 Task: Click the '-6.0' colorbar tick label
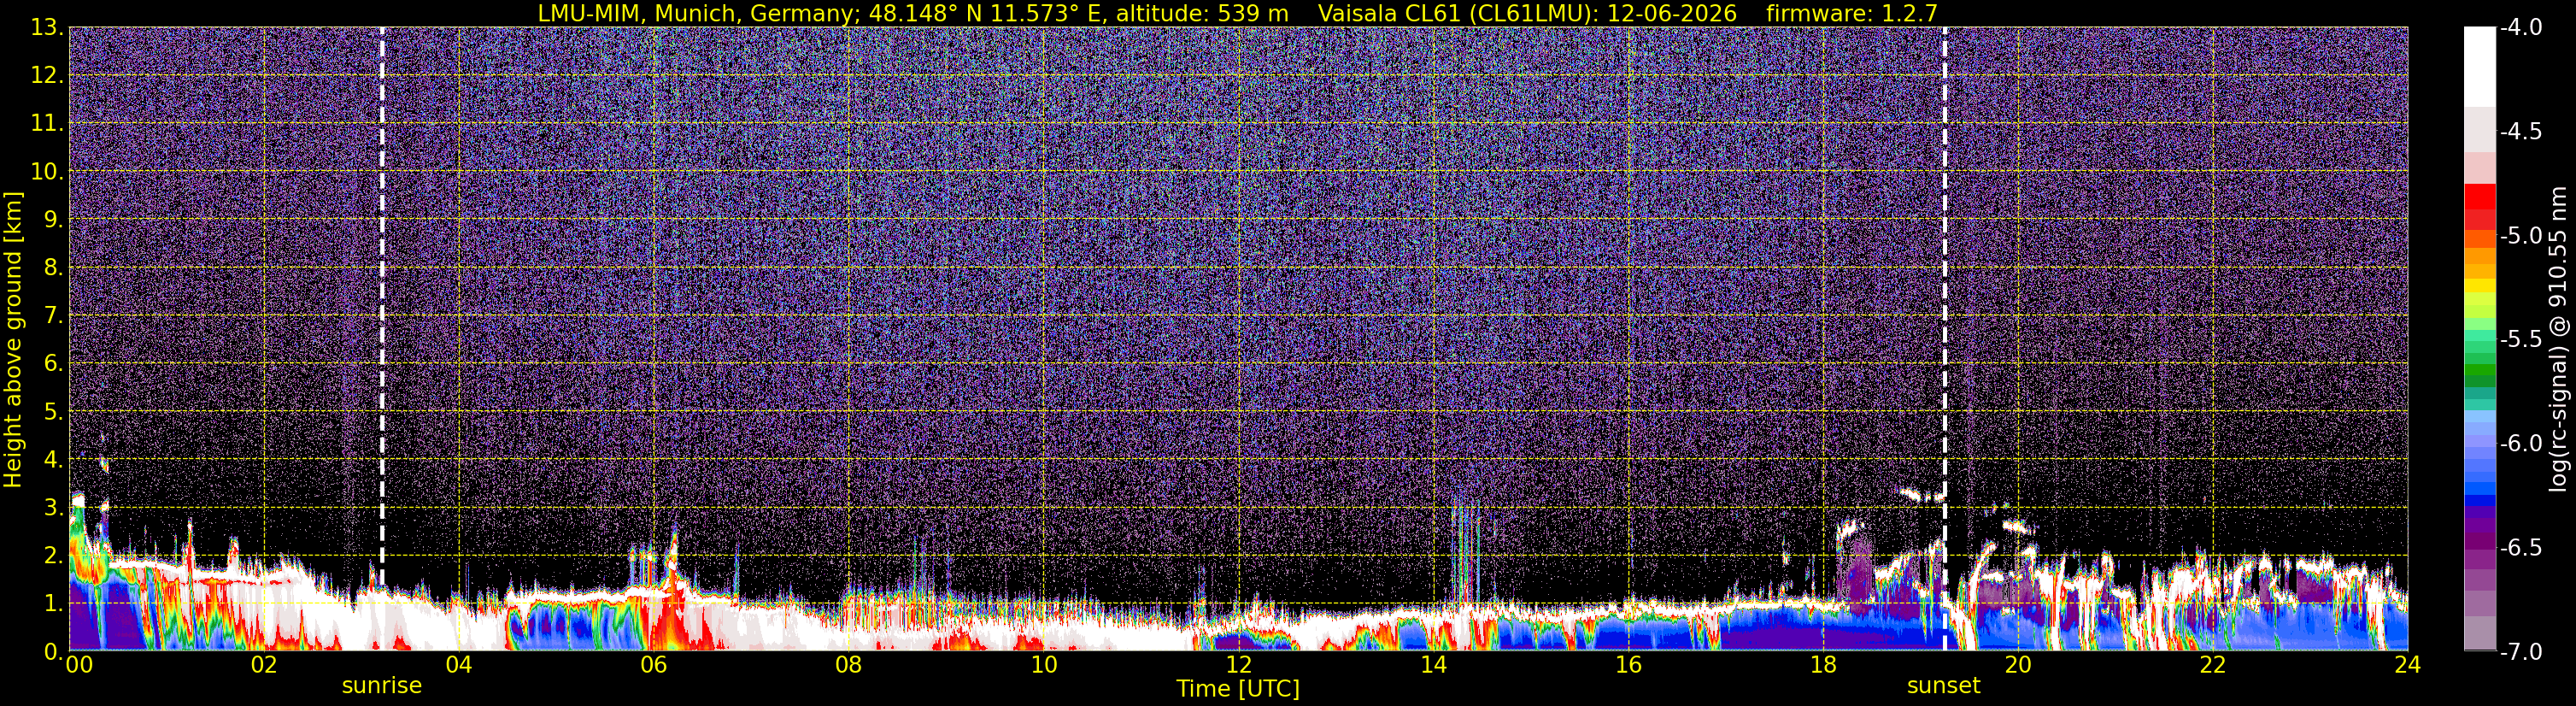tap(2520, 443)
